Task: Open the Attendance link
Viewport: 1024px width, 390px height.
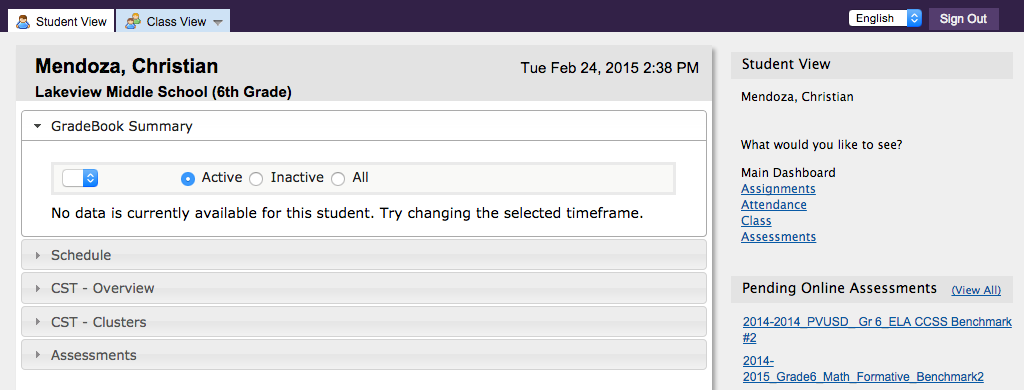Action: 774,205
